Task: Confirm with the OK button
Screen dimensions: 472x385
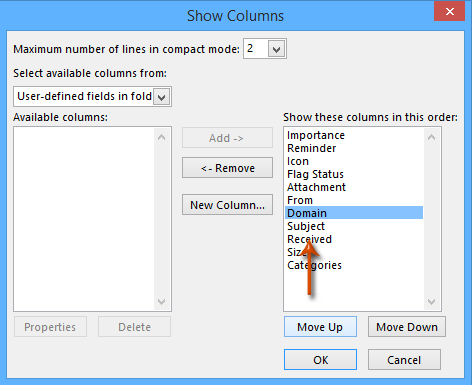Action: pyautogui.click(x=320, y=360)
